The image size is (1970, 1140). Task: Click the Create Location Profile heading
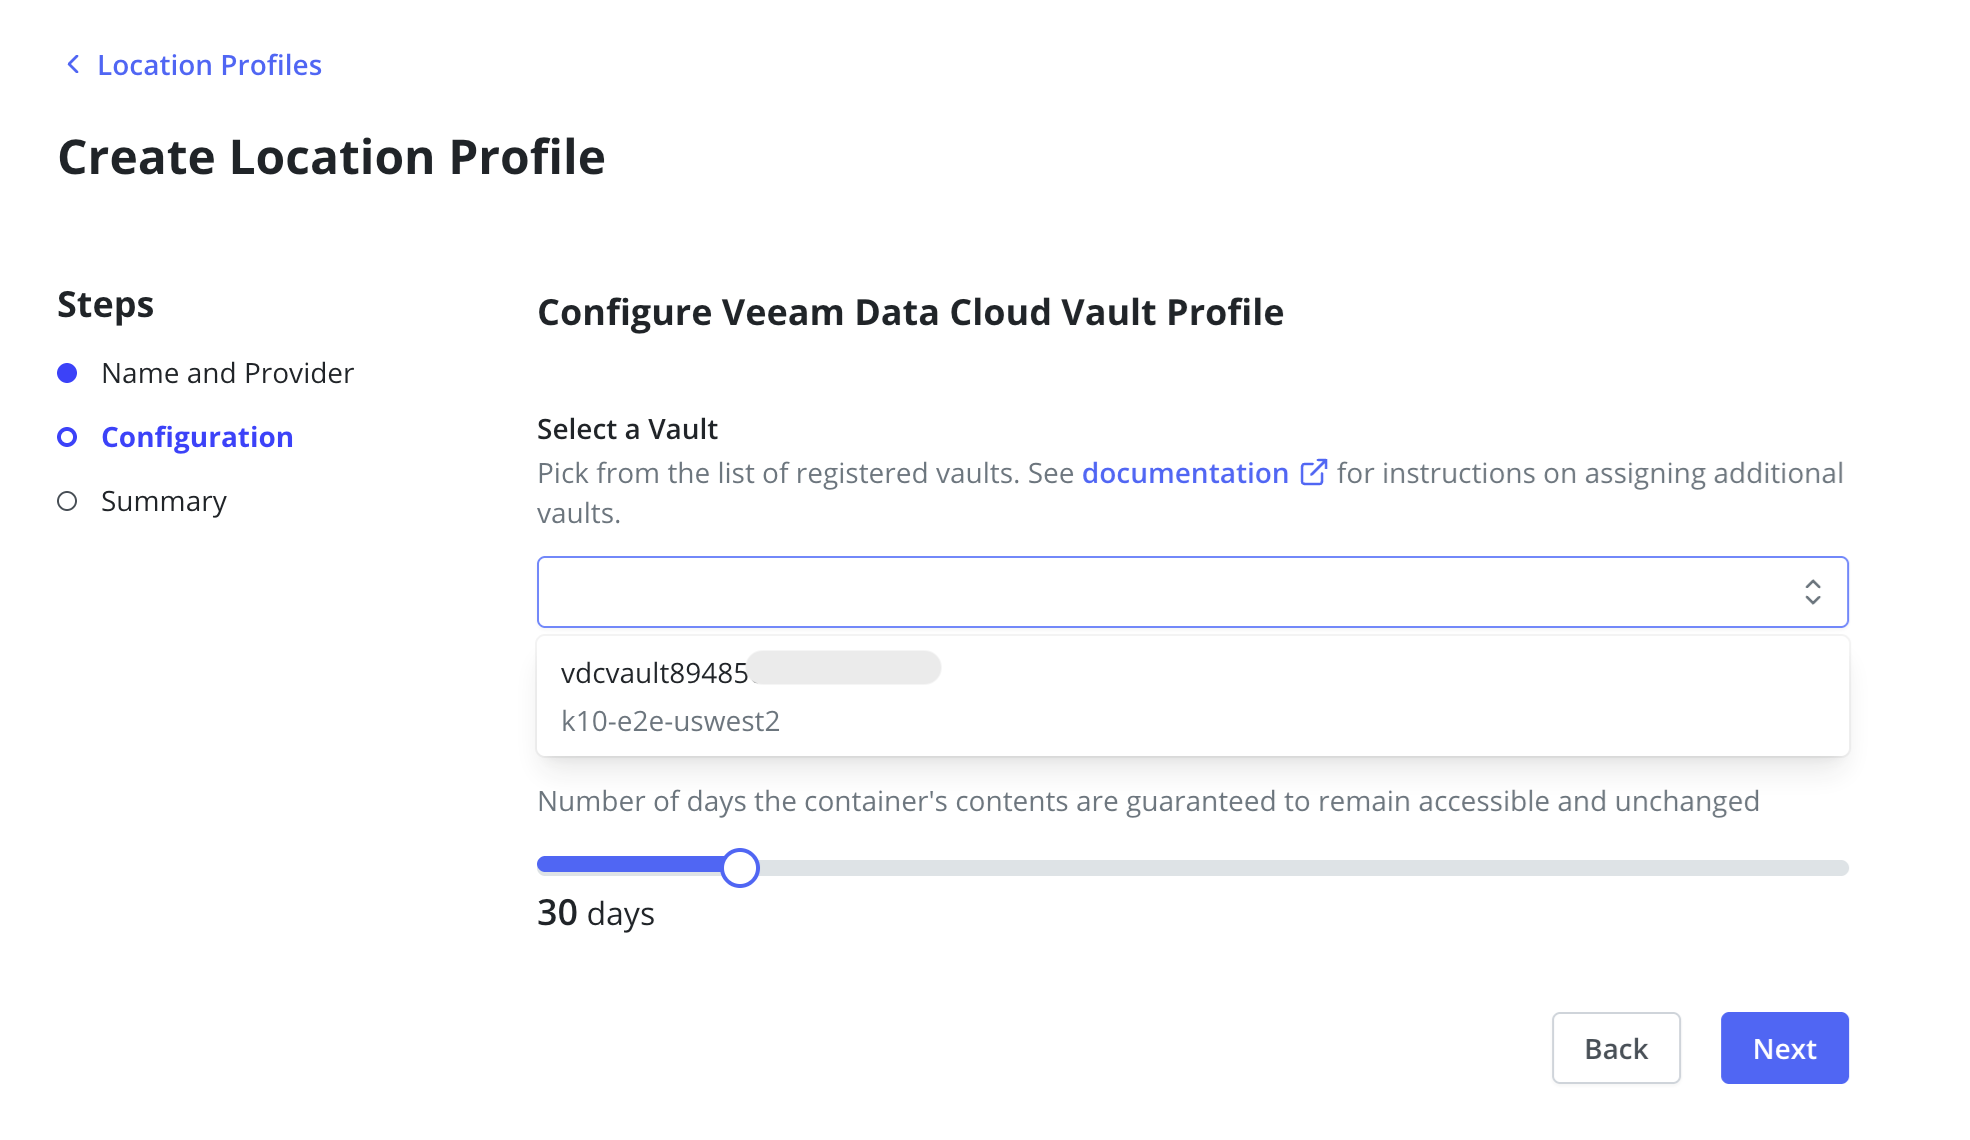coord(331,157)
